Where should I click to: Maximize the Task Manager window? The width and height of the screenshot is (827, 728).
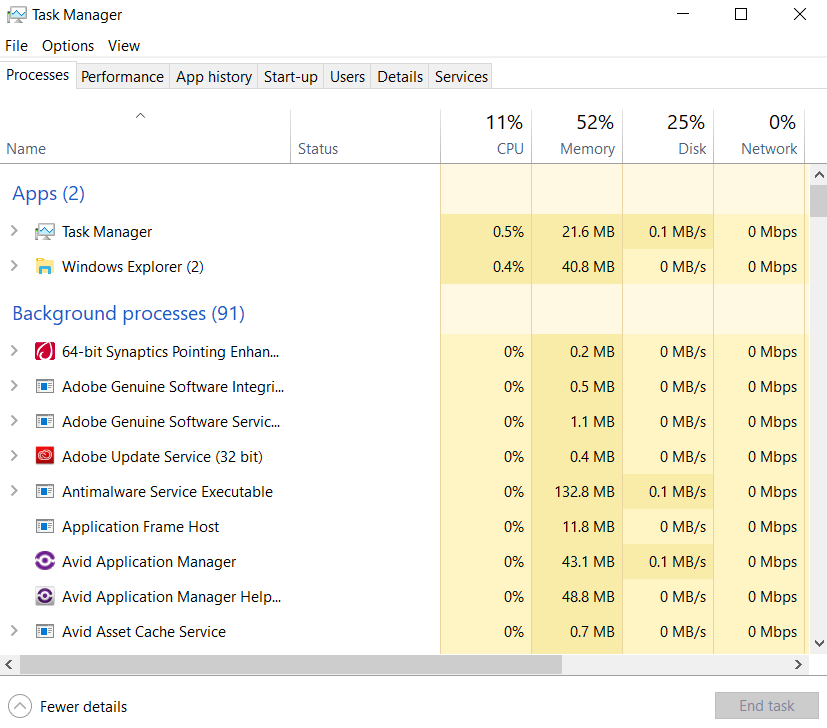(x=741, y=14)
